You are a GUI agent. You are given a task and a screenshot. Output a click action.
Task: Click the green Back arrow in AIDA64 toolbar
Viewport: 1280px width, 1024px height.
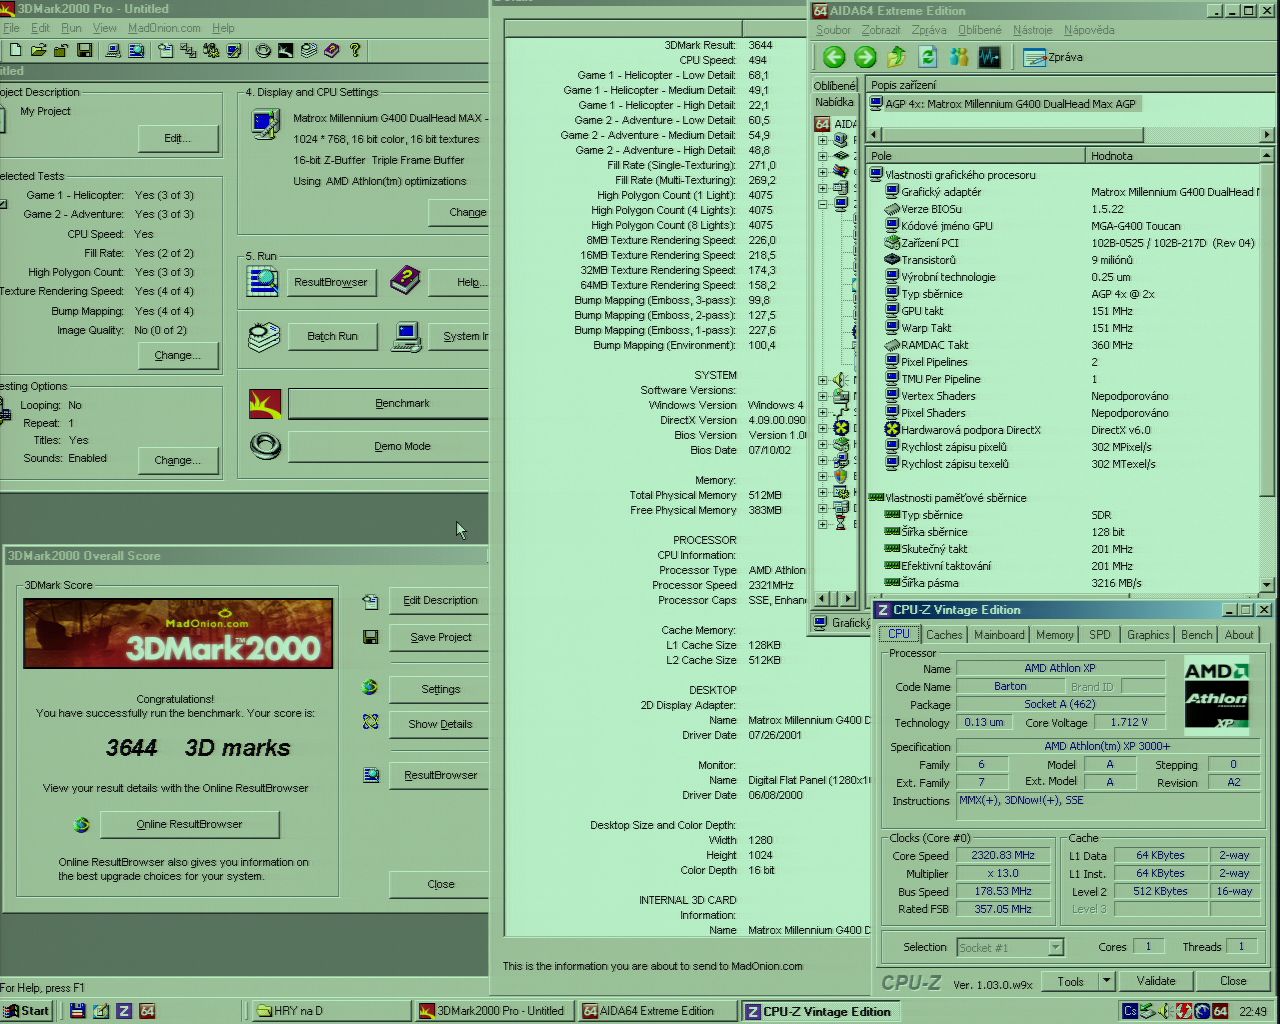(x=834, y=57)
